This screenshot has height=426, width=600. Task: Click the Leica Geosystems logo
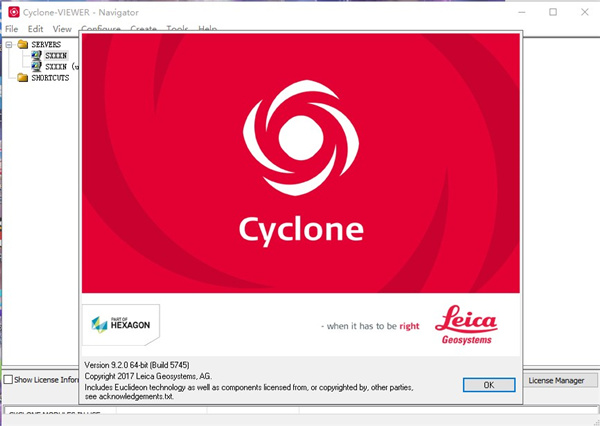pos(468,325)
